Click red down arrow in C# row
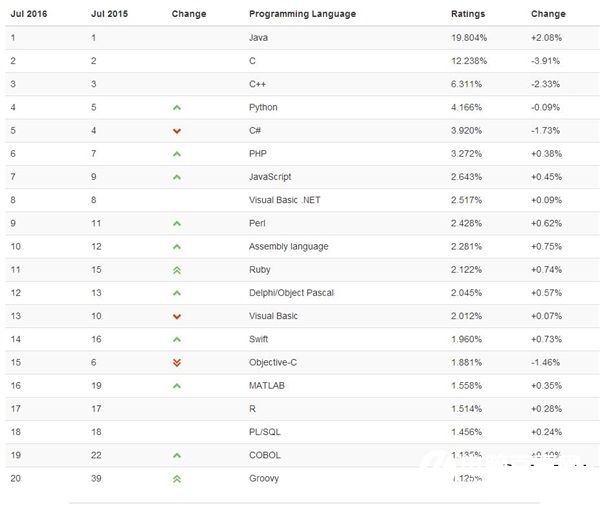The width and height of the screenshot is (600, 507). [x=176, y=131]
